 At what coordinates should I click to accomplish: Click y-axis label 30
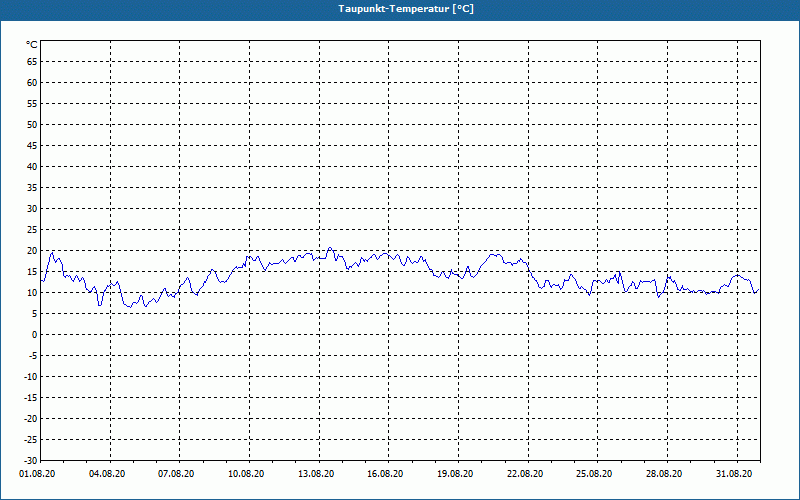click(x=32, y=209)
